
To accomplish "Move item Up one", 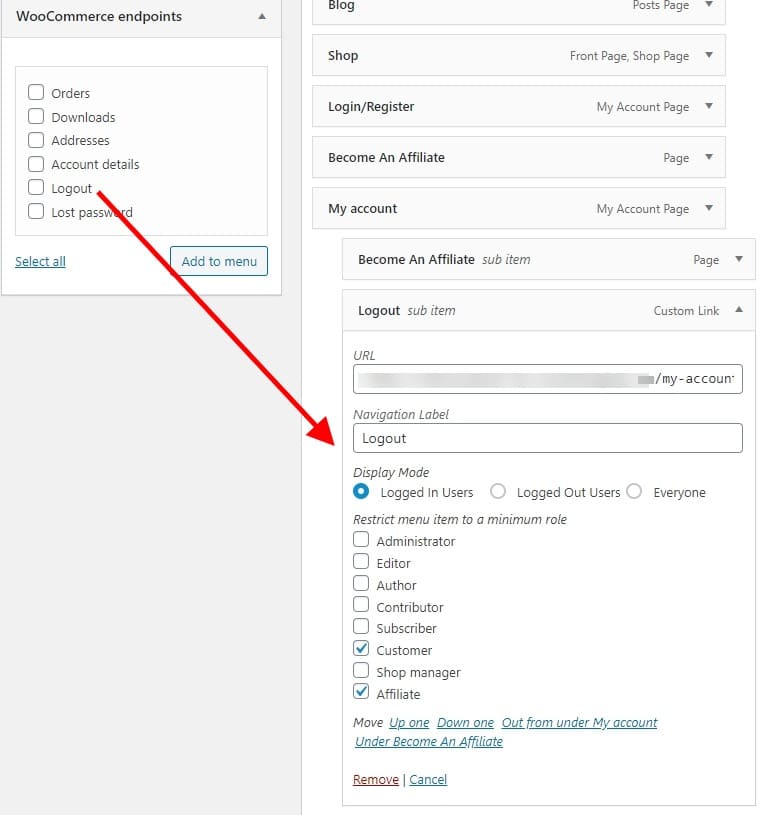I will pyautogui.click(x=409, y=722).
